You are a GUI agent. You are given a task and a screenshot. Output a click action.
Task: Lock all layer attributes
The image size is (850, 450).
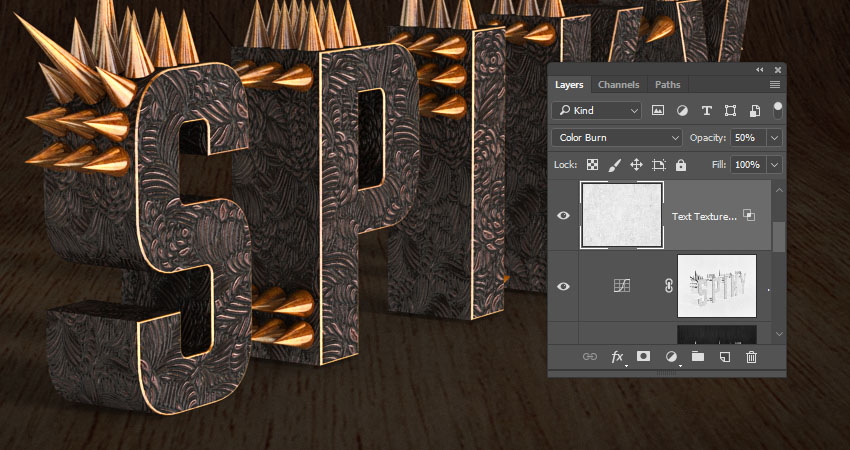[x=681, y=165]
